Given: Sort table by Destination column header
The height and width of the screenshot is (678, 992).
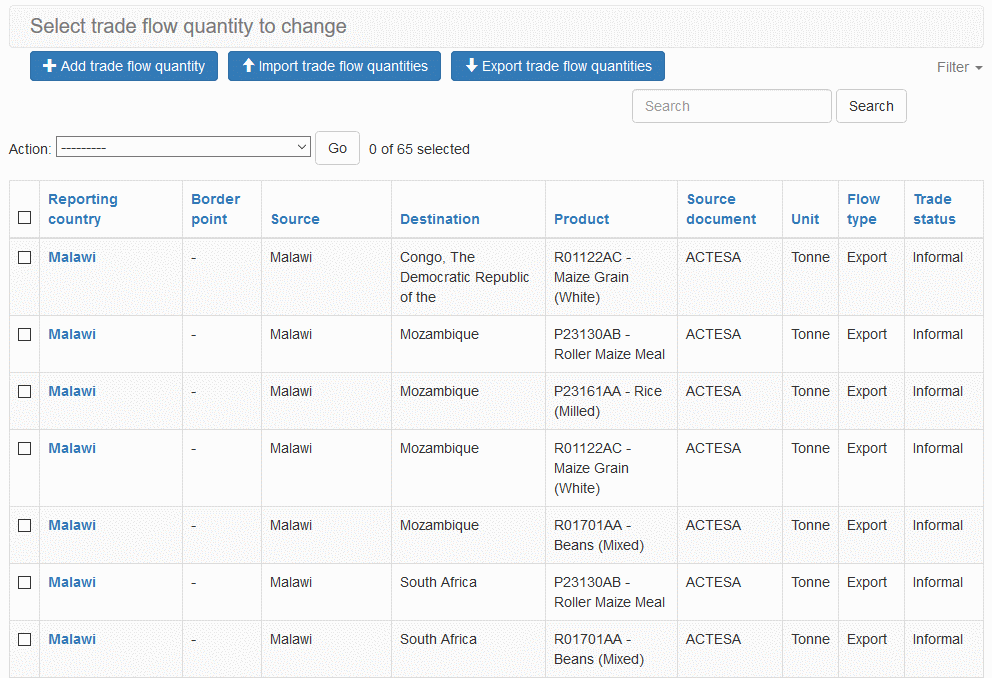Looking at the screenshot, I should coord(439,219).
